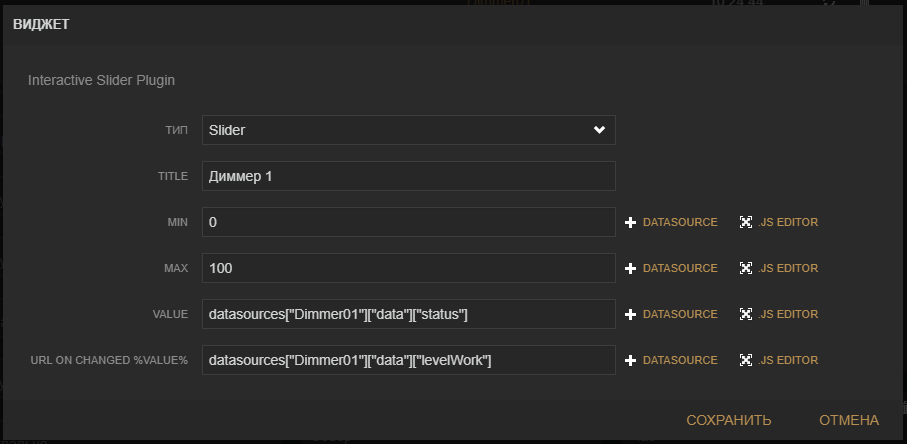907x444 pixels.
Task: Click the MIN input field showing 0
Action: click(x=408, y=222)
